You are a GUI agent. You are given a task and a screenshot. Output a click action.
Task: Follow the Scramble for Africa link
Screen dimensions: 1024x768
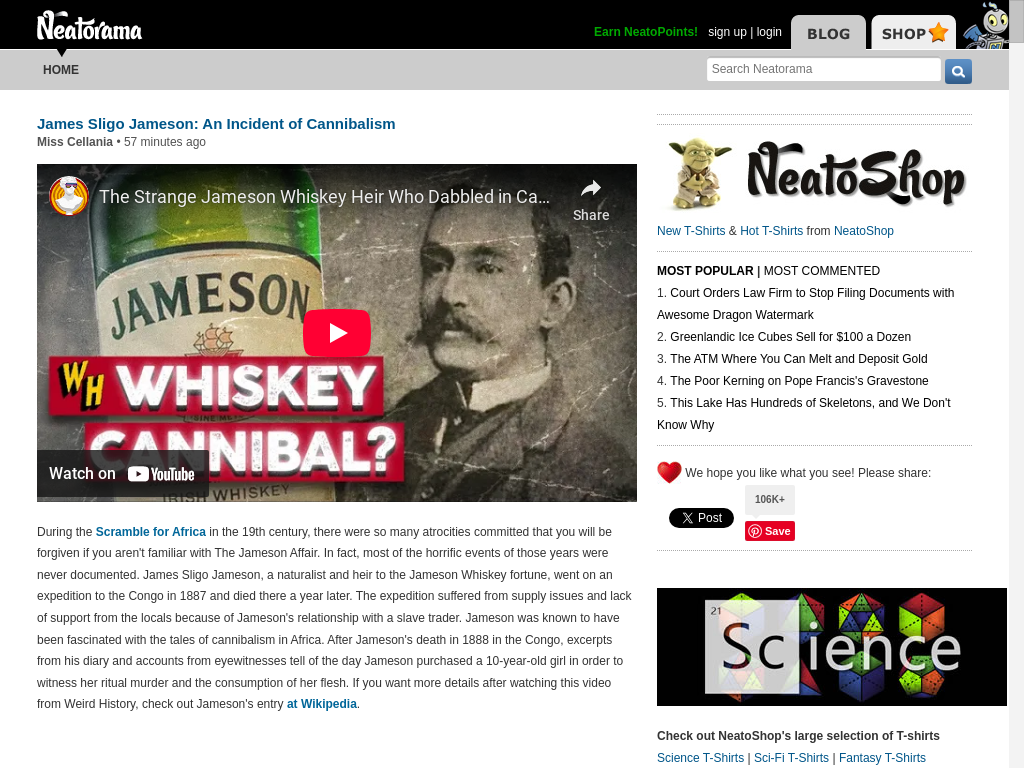[x=151, y=532]
